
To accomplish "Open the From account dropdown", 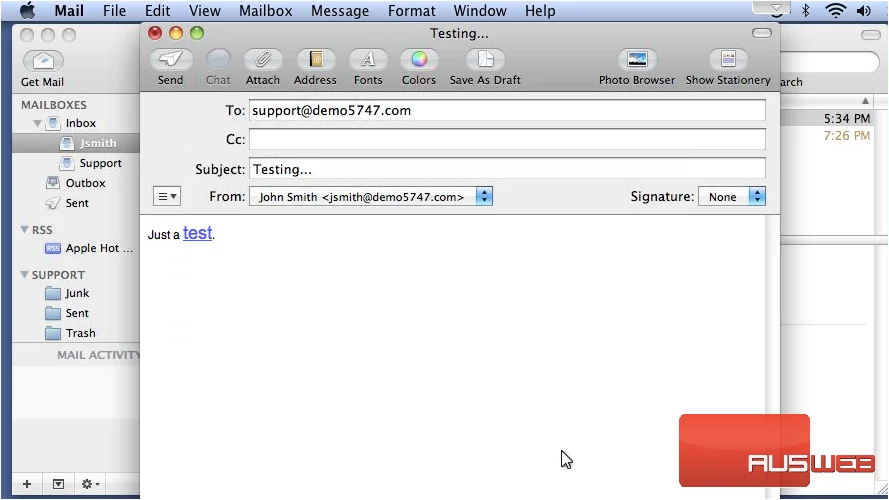I will point(371,197).
